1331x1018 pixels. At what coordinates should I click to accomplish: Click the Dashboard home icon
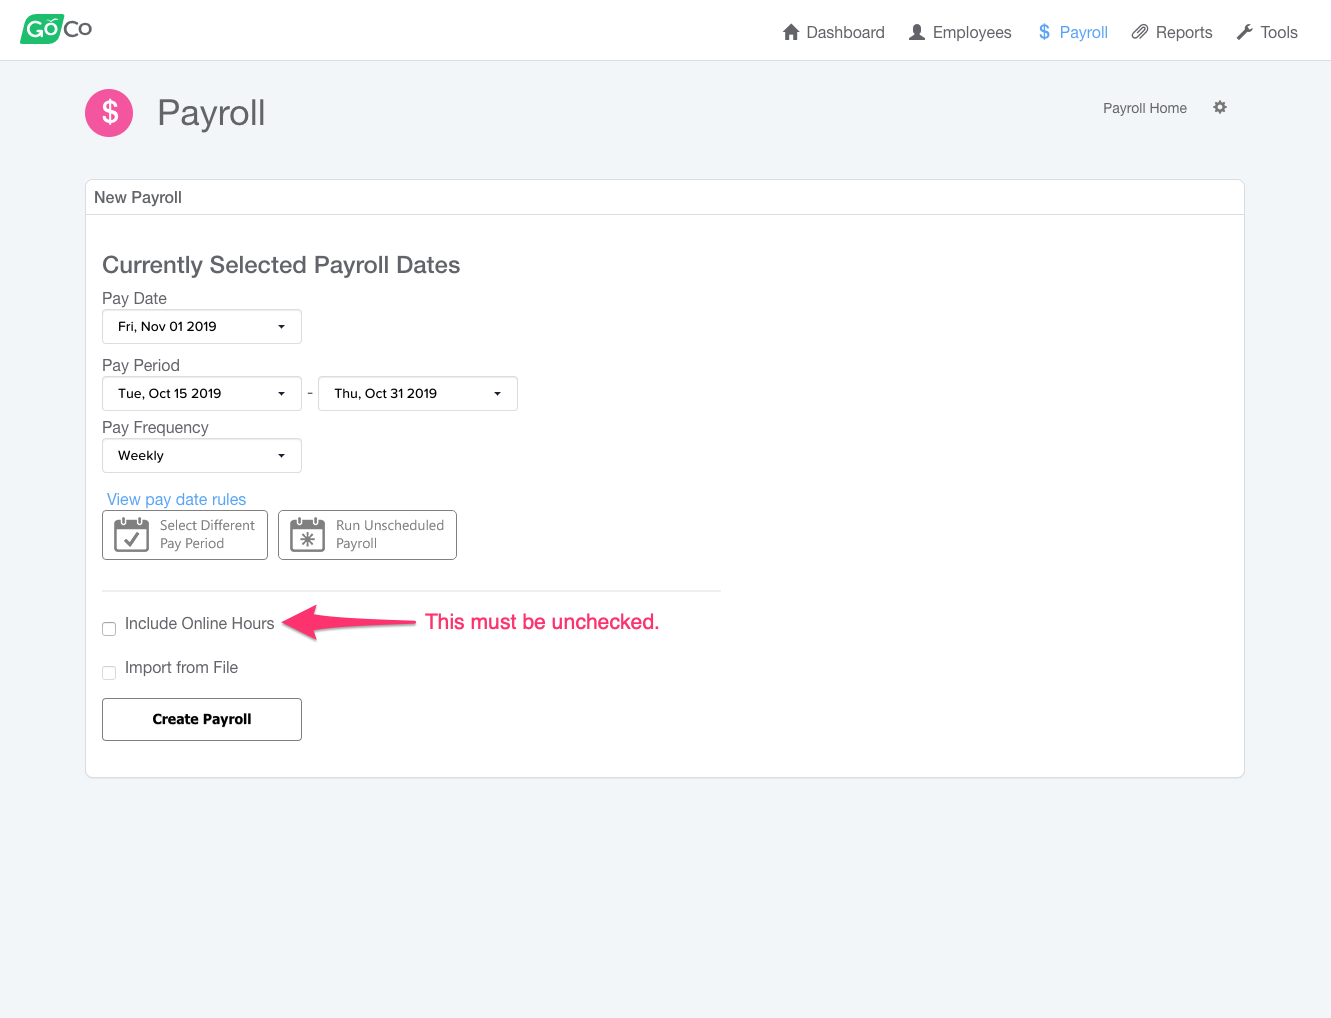pos(791,32)
